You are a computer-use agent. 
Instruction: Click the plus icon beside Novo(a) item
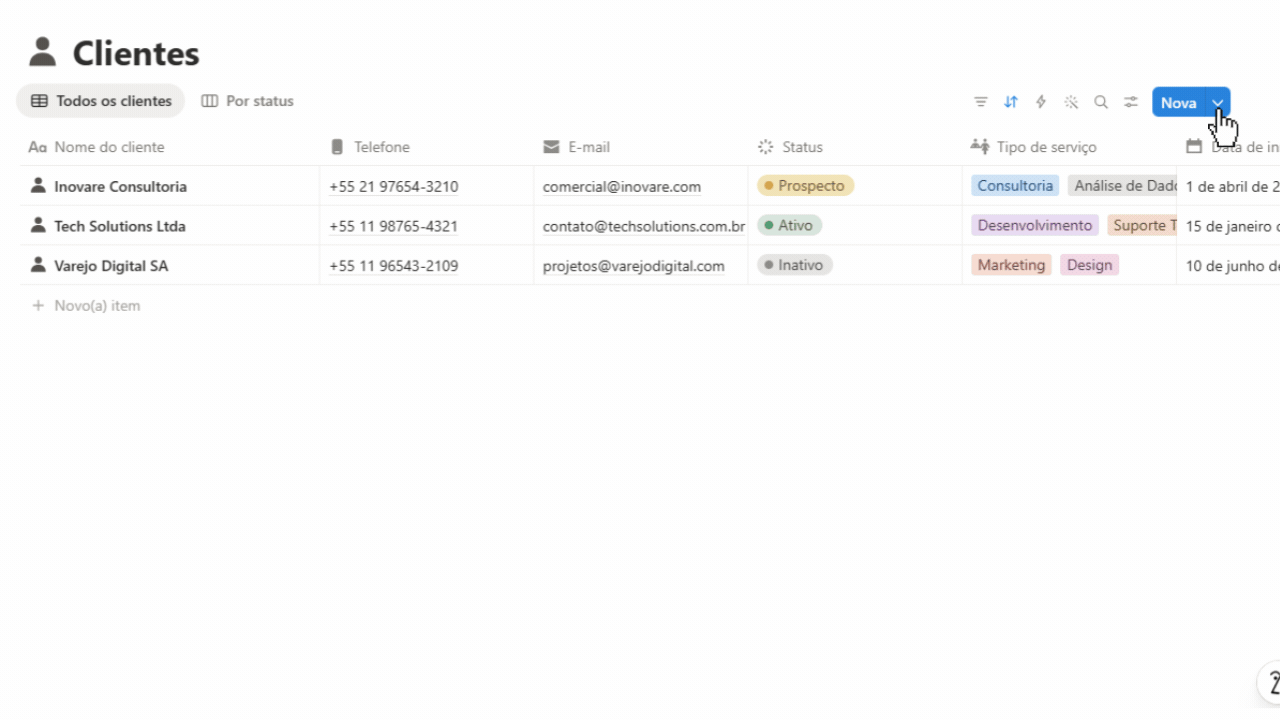(x=38, y=305)
